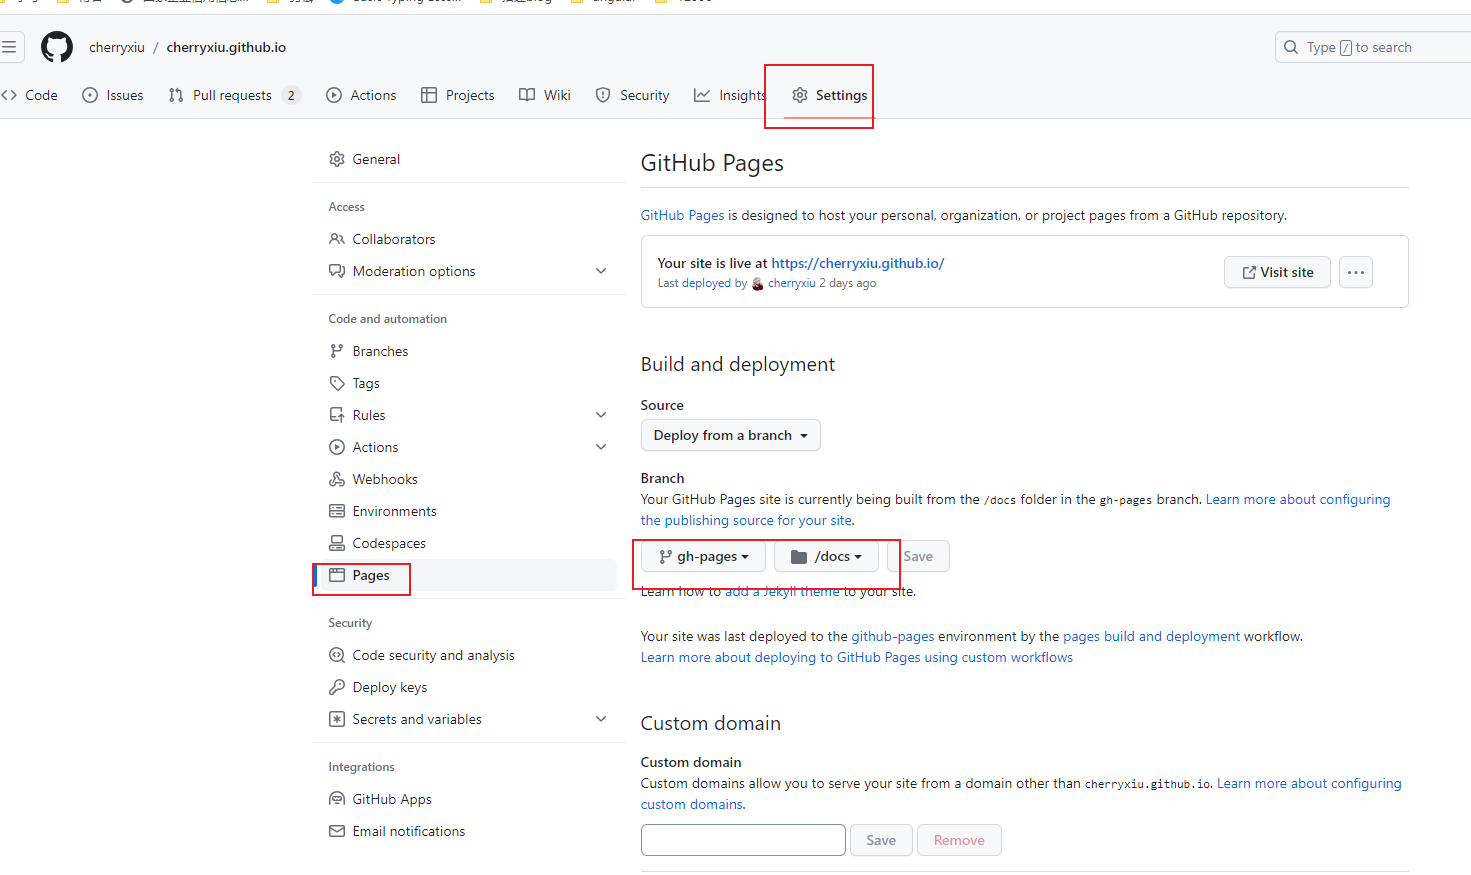
Task: Open the three-dots menu beside Visit site
Action: 1356,272
